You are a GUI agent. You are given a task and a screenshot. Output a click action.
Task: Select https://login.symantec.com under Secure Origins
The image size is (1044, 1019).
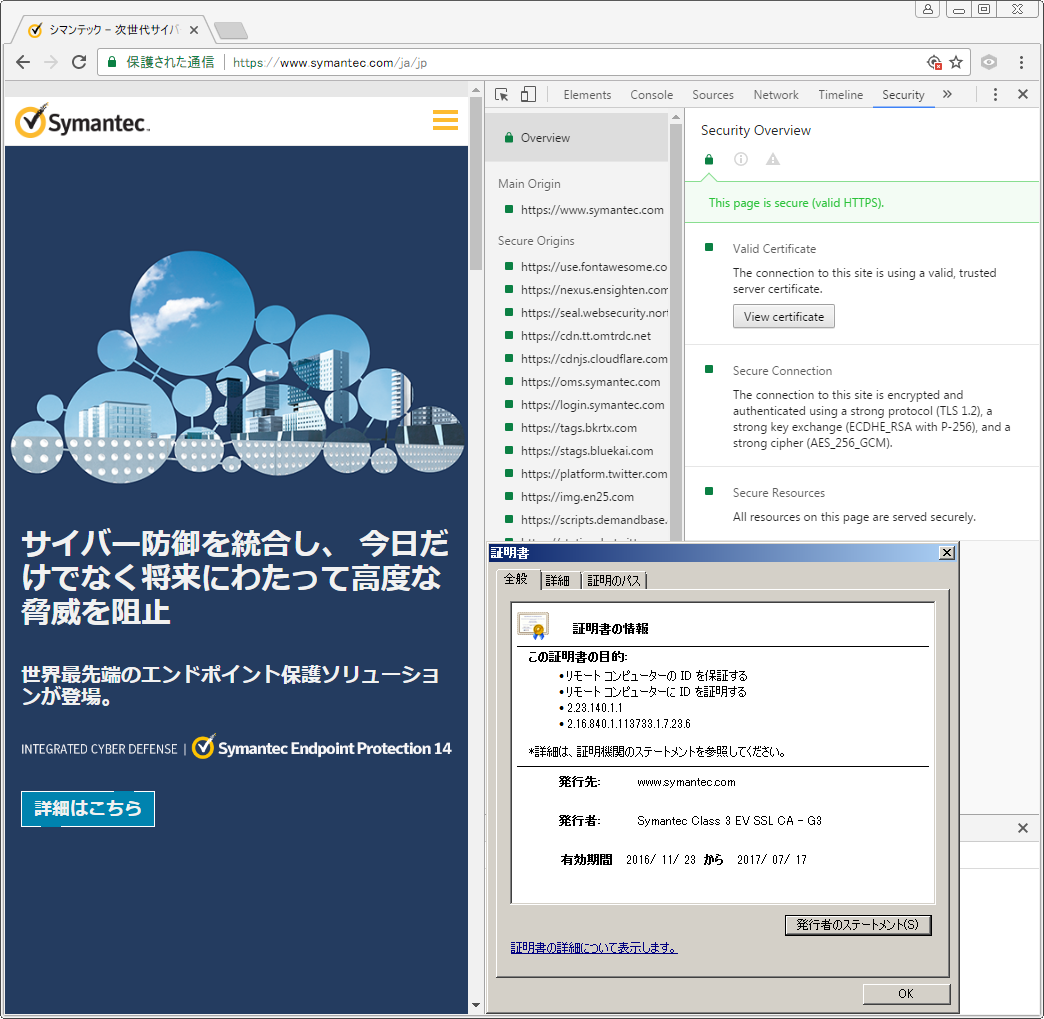(590, 404)
